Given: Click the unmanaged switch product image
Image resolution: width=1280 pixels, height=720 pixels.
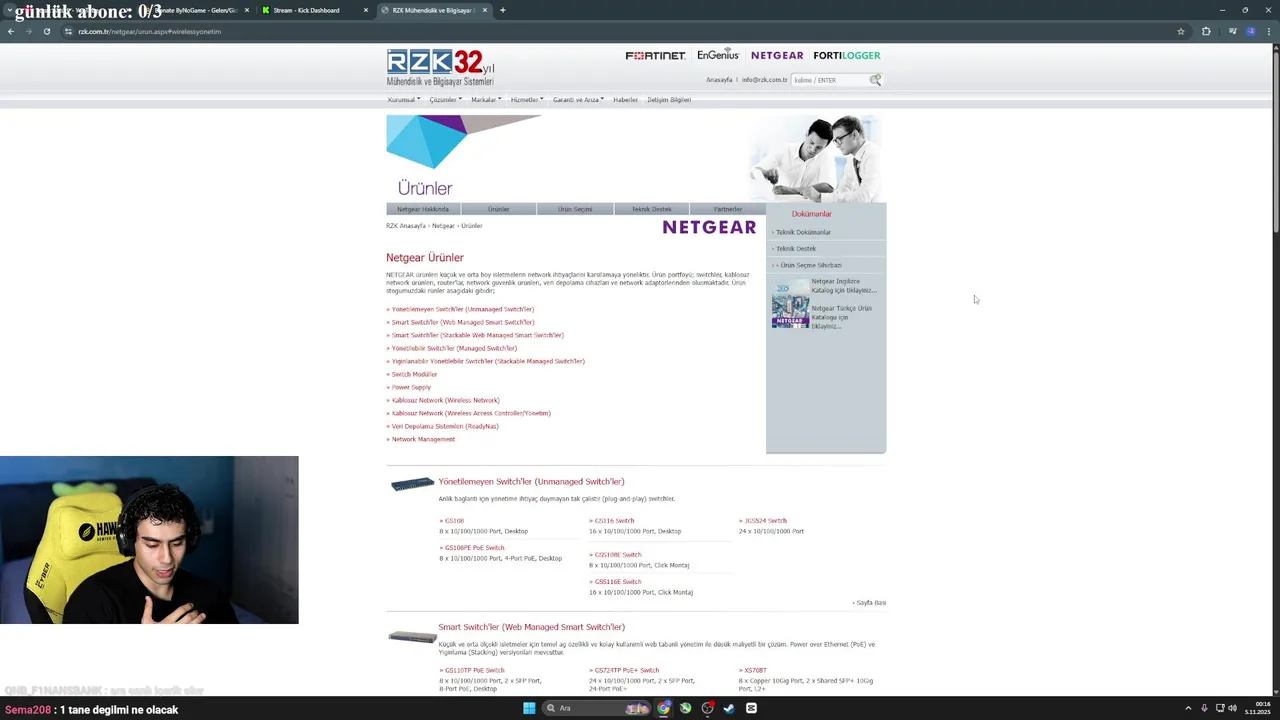Looking at the screenshot, I should (x=412, y=484).
